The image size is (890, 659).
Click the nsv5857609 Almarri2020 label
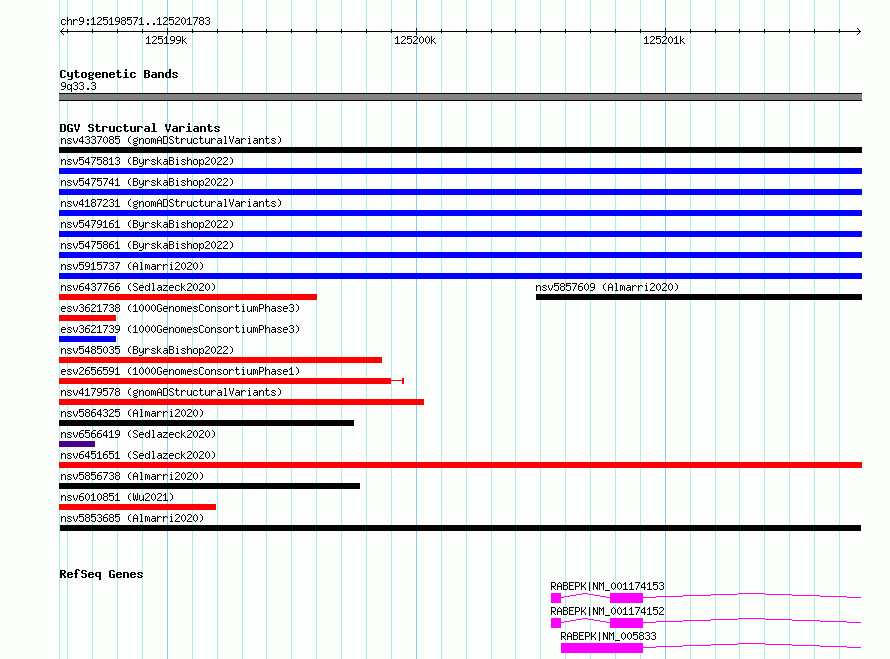607,287
